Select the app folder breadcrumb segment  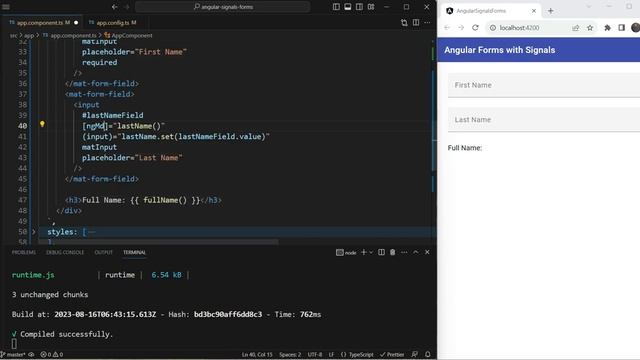click(x=29, y=36)
